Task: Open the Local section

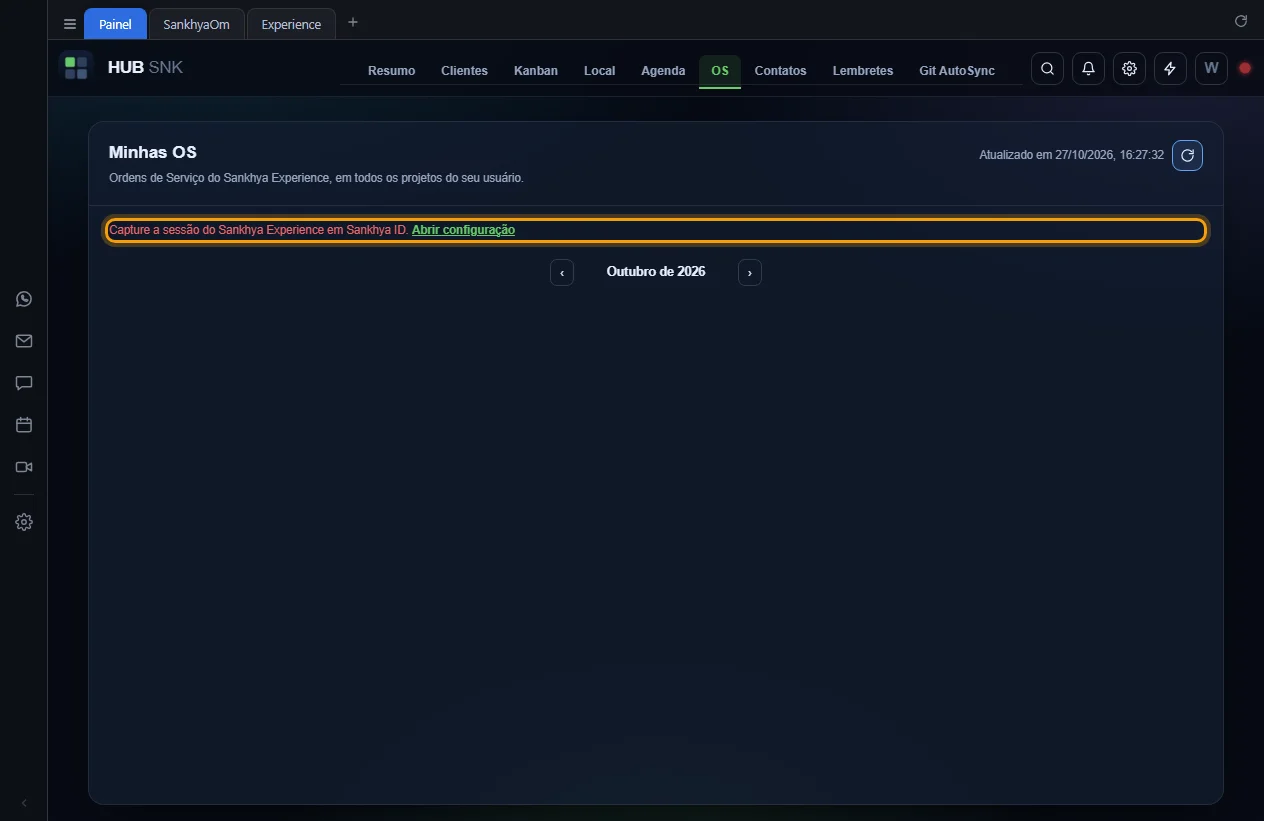Action: 599,70
